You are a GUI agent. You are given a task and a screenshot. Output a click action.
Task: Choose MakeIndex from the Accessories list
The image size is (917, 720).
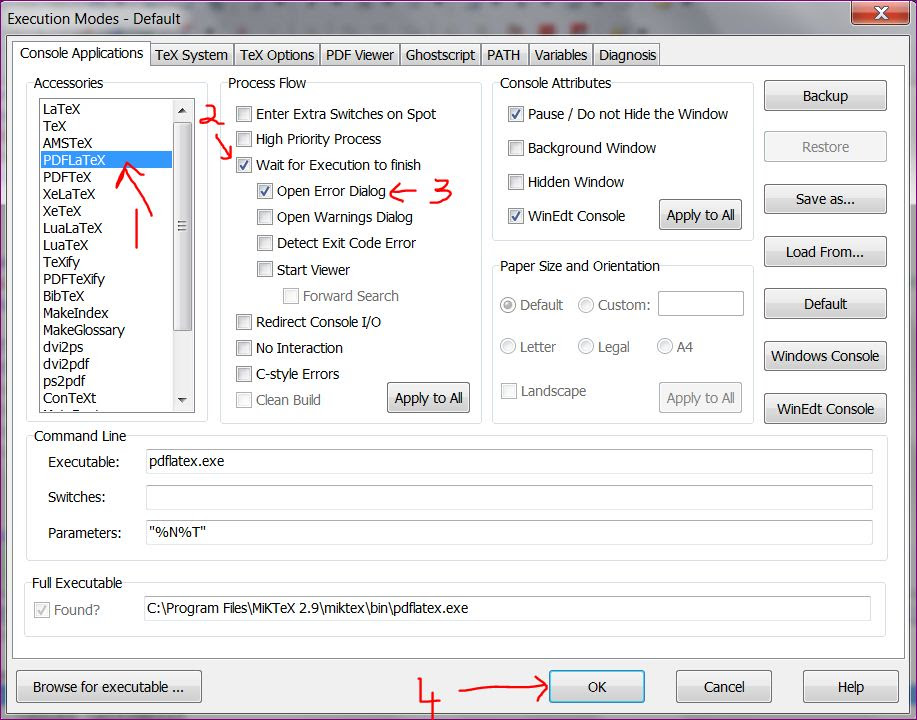pyautogui.click(x=106, y=313)
